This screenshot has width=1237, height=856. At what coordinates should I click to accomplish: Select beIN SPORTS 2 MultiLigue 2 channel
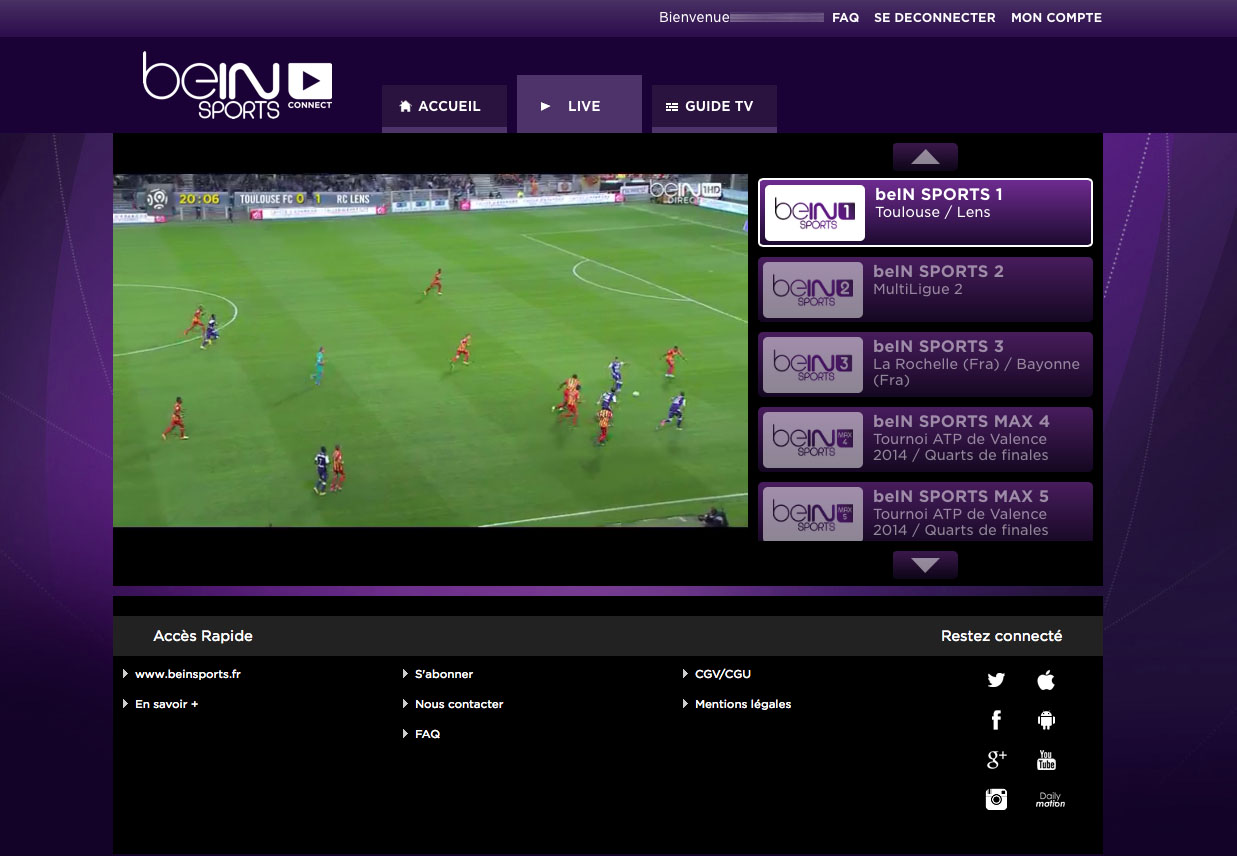click(x=925, y=289)
